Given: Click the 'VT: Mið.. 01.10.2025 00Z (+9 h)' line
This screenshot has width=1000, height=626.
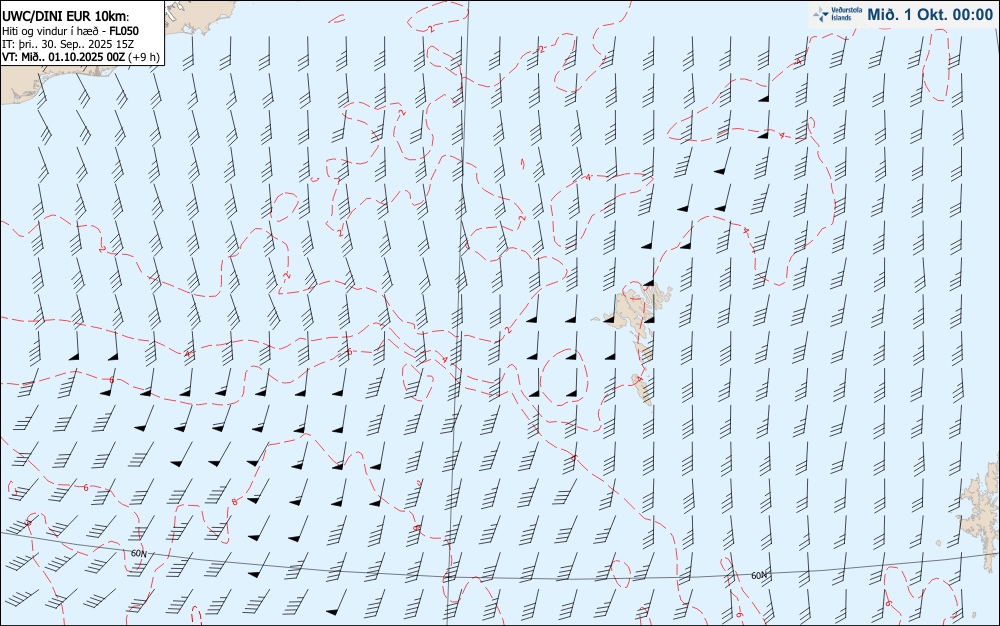Looking at the screenshot, I should pos(80,57).
